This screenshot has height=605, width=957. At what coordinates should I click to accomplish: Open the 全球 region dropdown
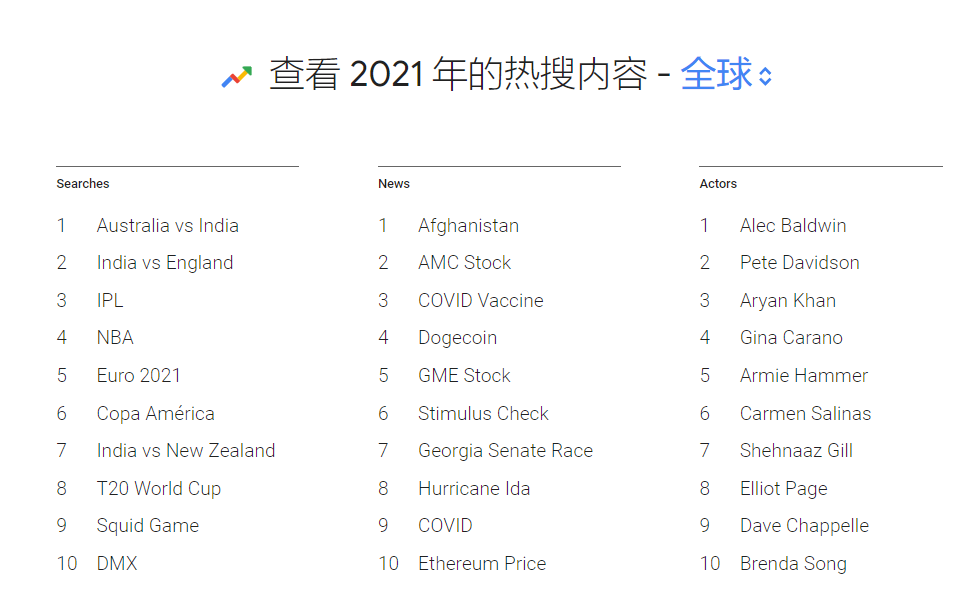715,75
